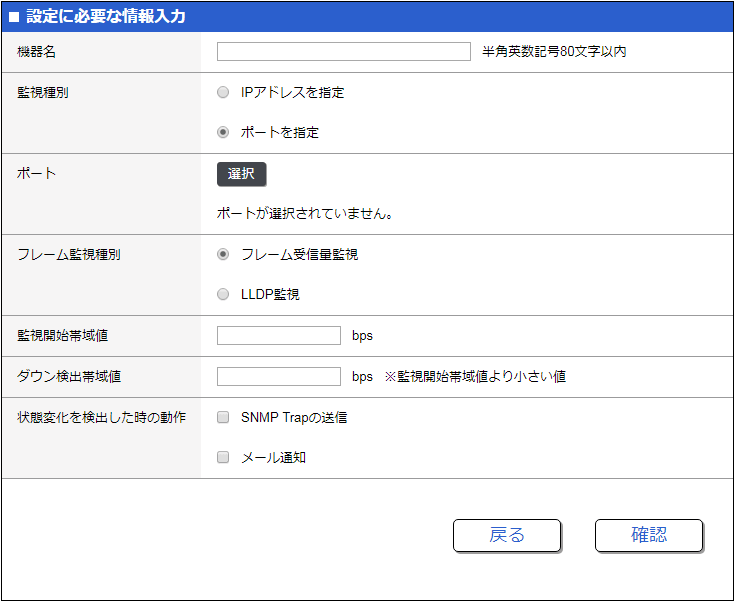734x601 pixels.
Task: Click the square icon in the header
Action: pos(14,17)
